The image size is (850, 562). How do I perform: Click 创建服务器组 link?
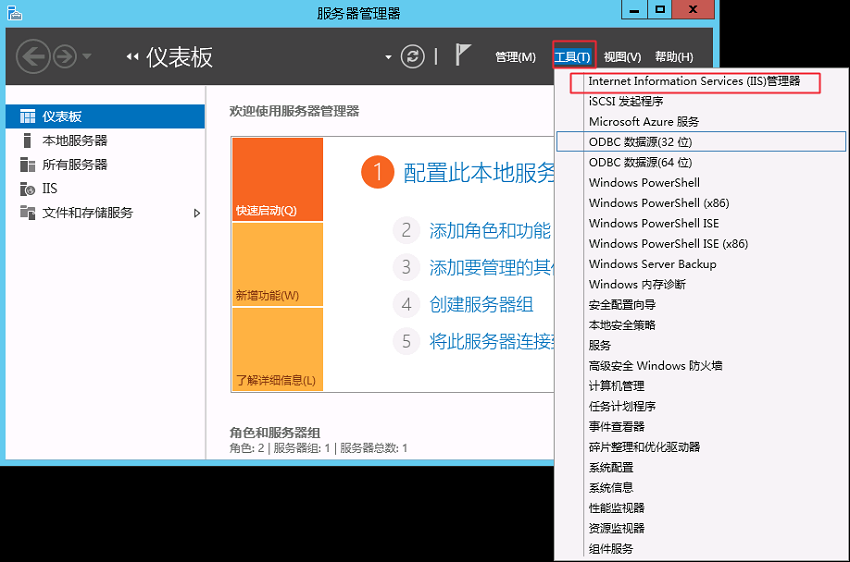coord(481,305)
